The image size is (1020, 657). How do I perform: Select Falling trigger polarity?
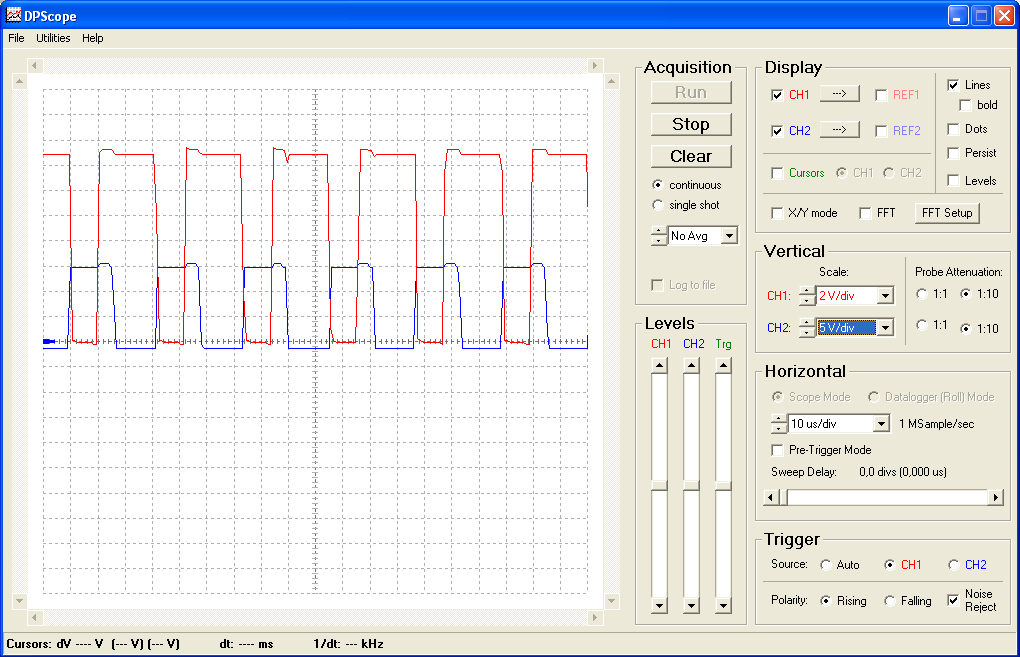(890, 601)
